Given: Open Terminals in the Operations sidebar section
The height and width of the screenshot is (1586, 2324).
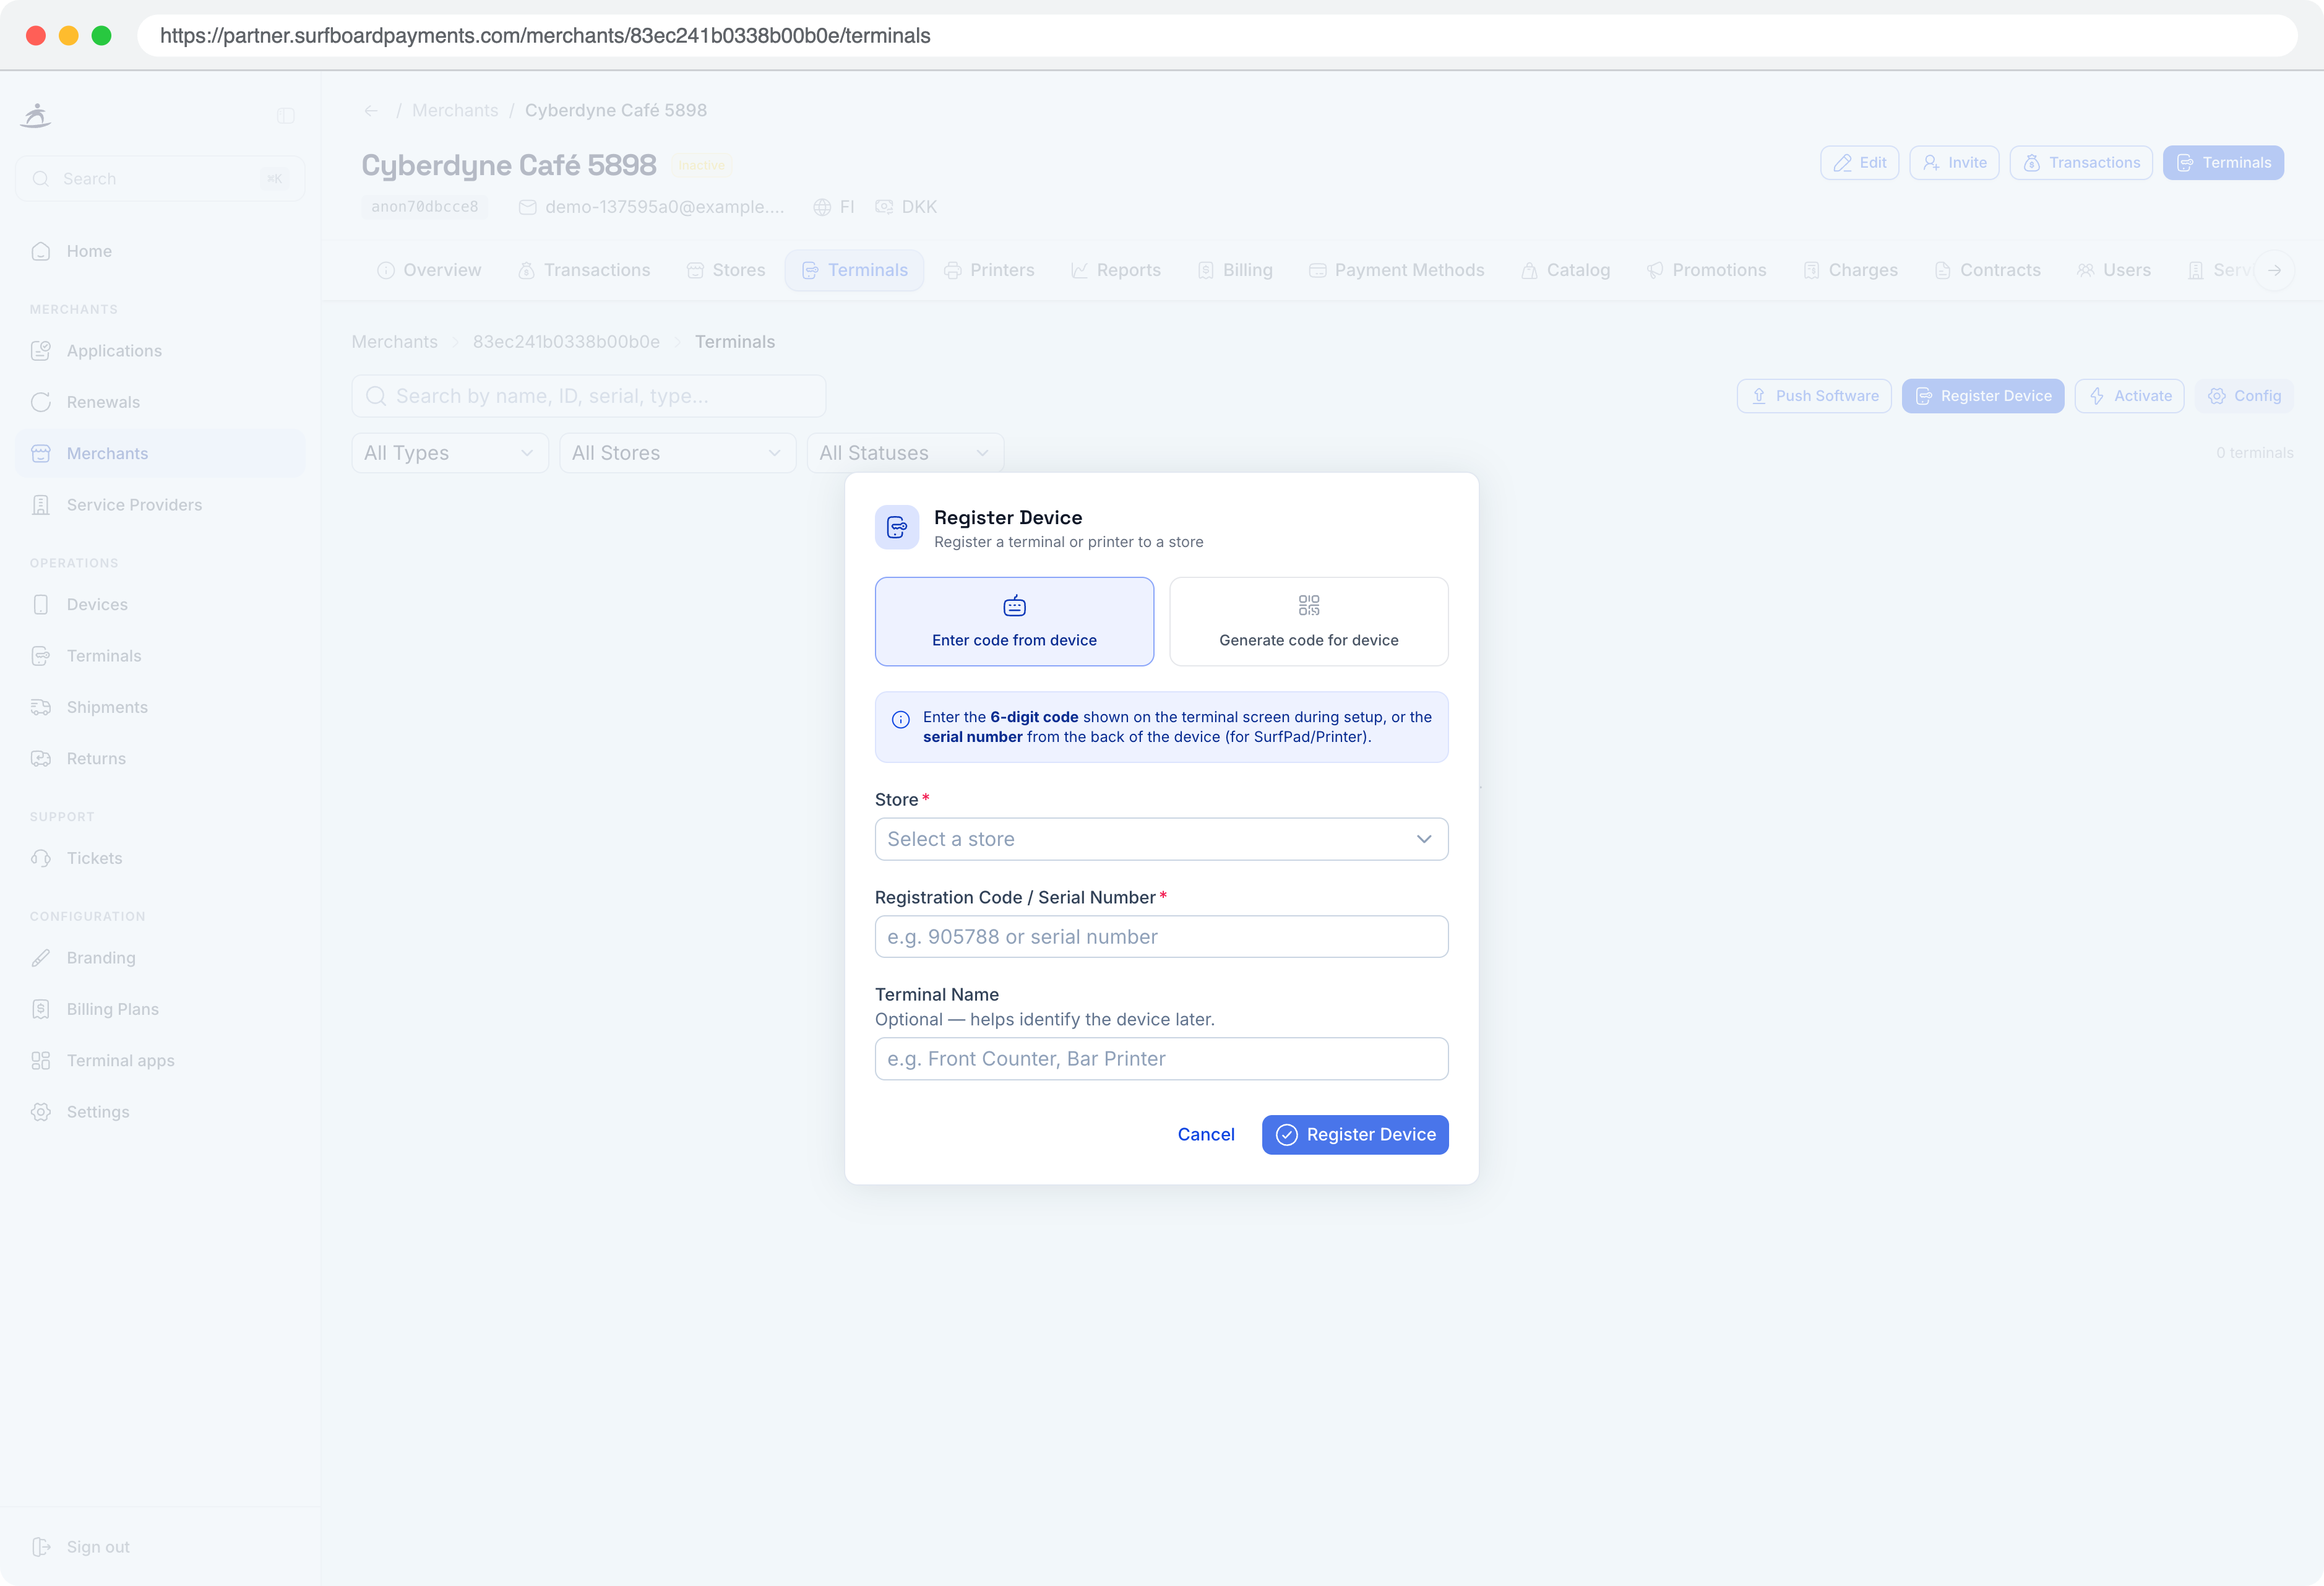Looking at the screenshot, I should [160, 656].
